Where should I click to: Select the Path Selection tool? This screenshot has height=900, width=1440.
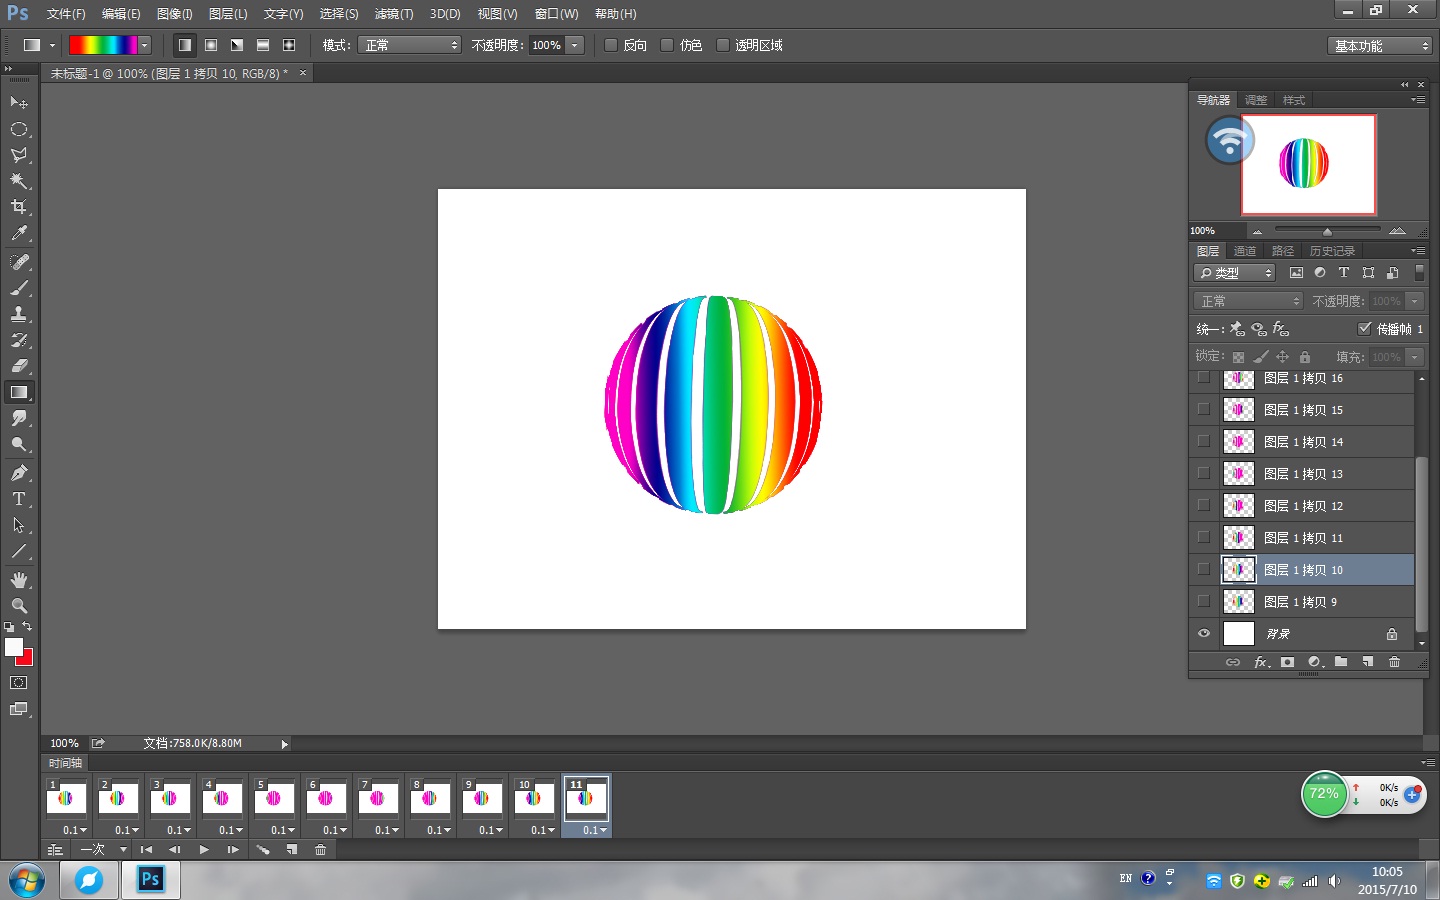tap(19, 525)
